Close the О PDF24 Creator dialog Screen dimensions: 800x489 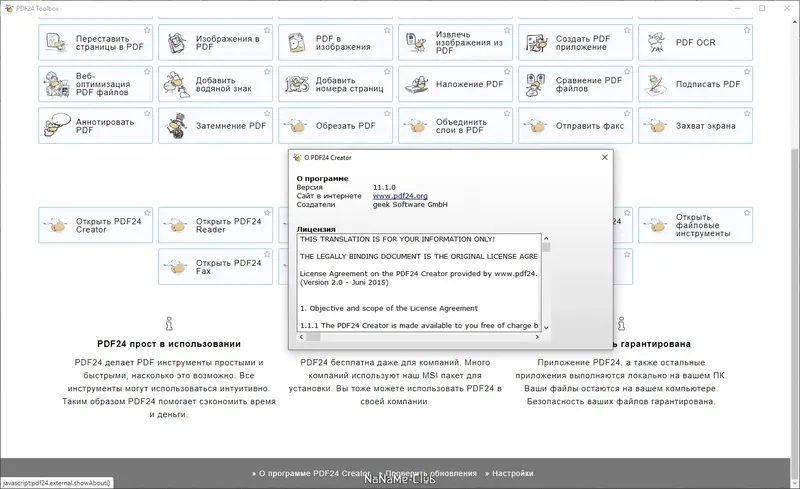click(x=605, y=157)
